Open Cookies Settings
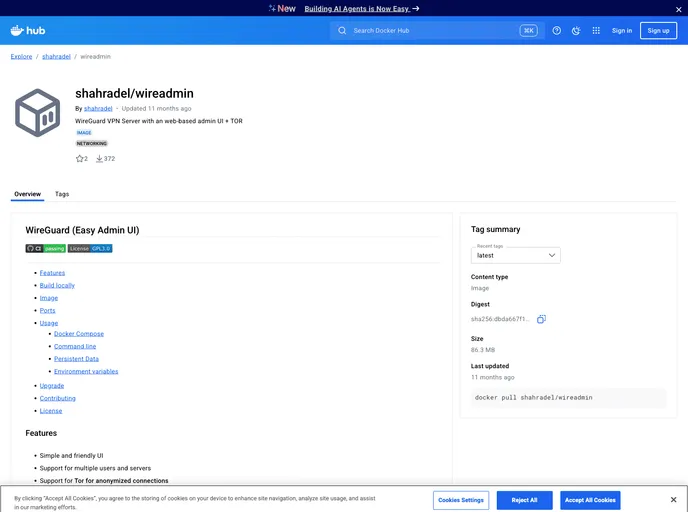 461,500
